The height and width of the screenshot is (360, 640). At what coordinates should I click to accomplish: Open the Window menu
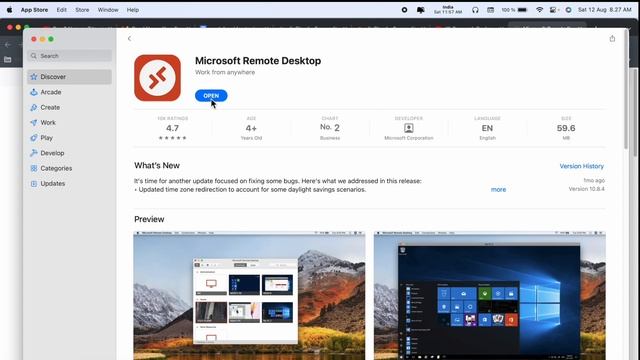(108, 10)
